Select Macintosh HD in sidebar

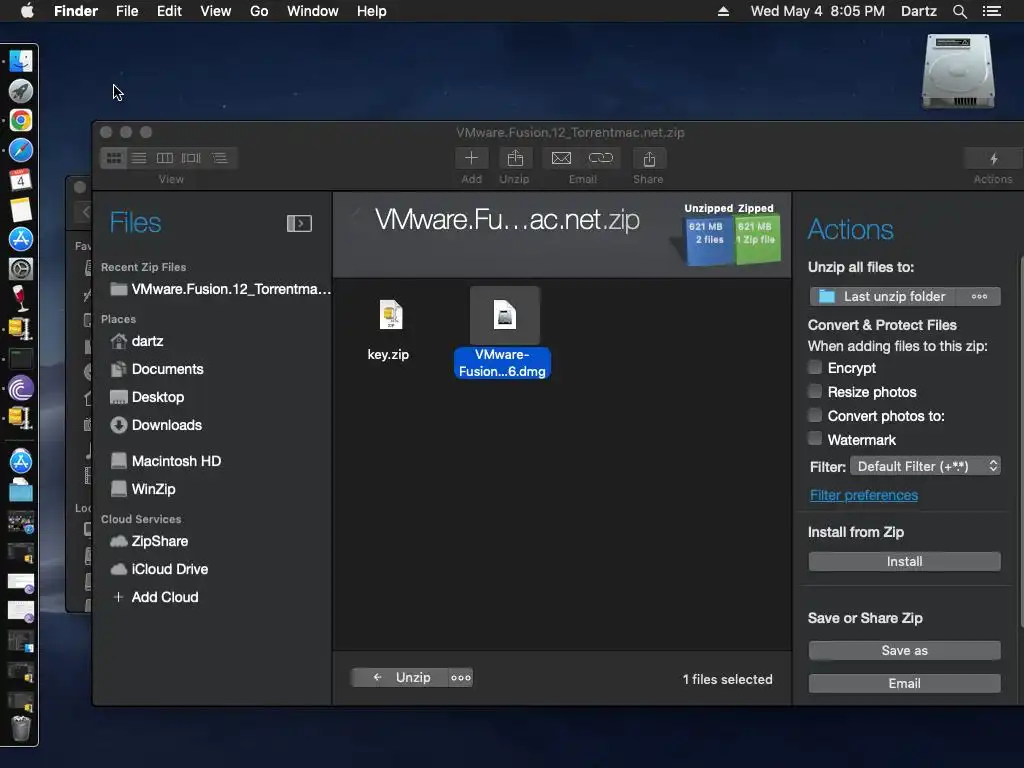[166, 461]
